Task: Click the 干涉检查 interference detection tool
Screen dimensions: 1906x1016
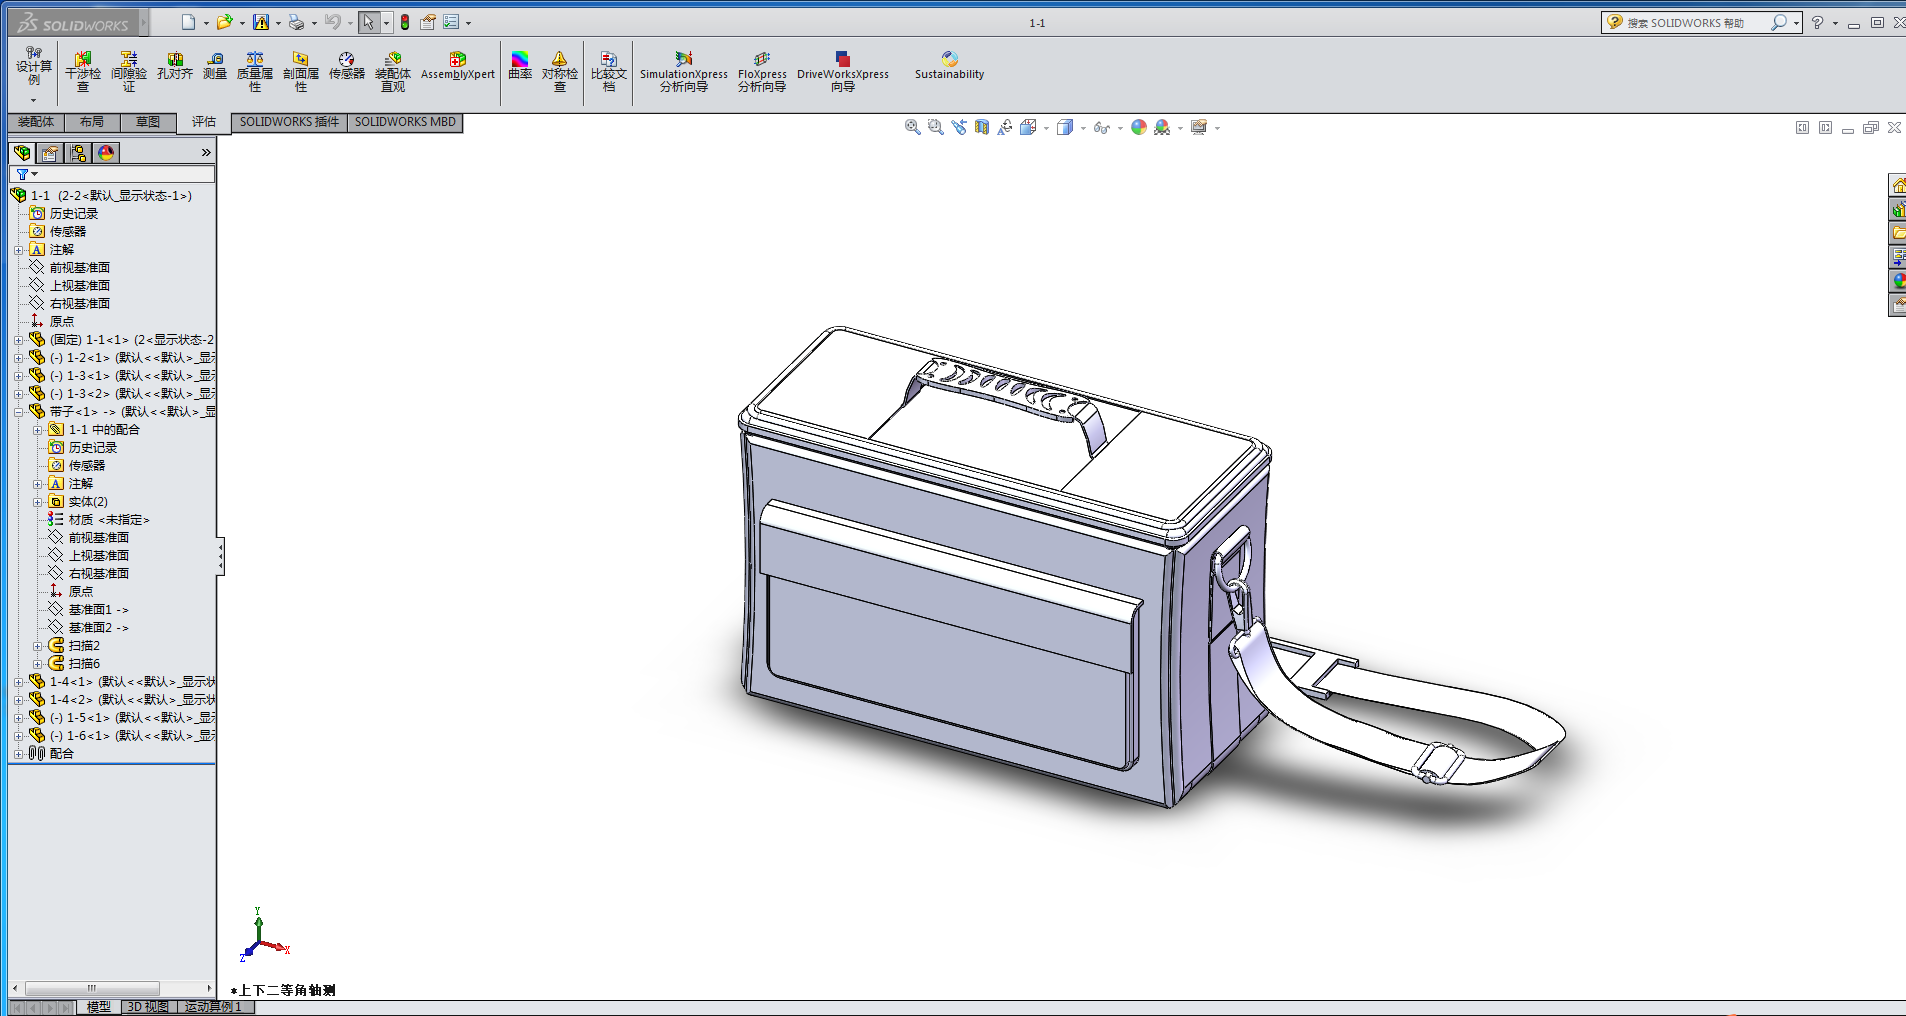Action: pos(83,72)
